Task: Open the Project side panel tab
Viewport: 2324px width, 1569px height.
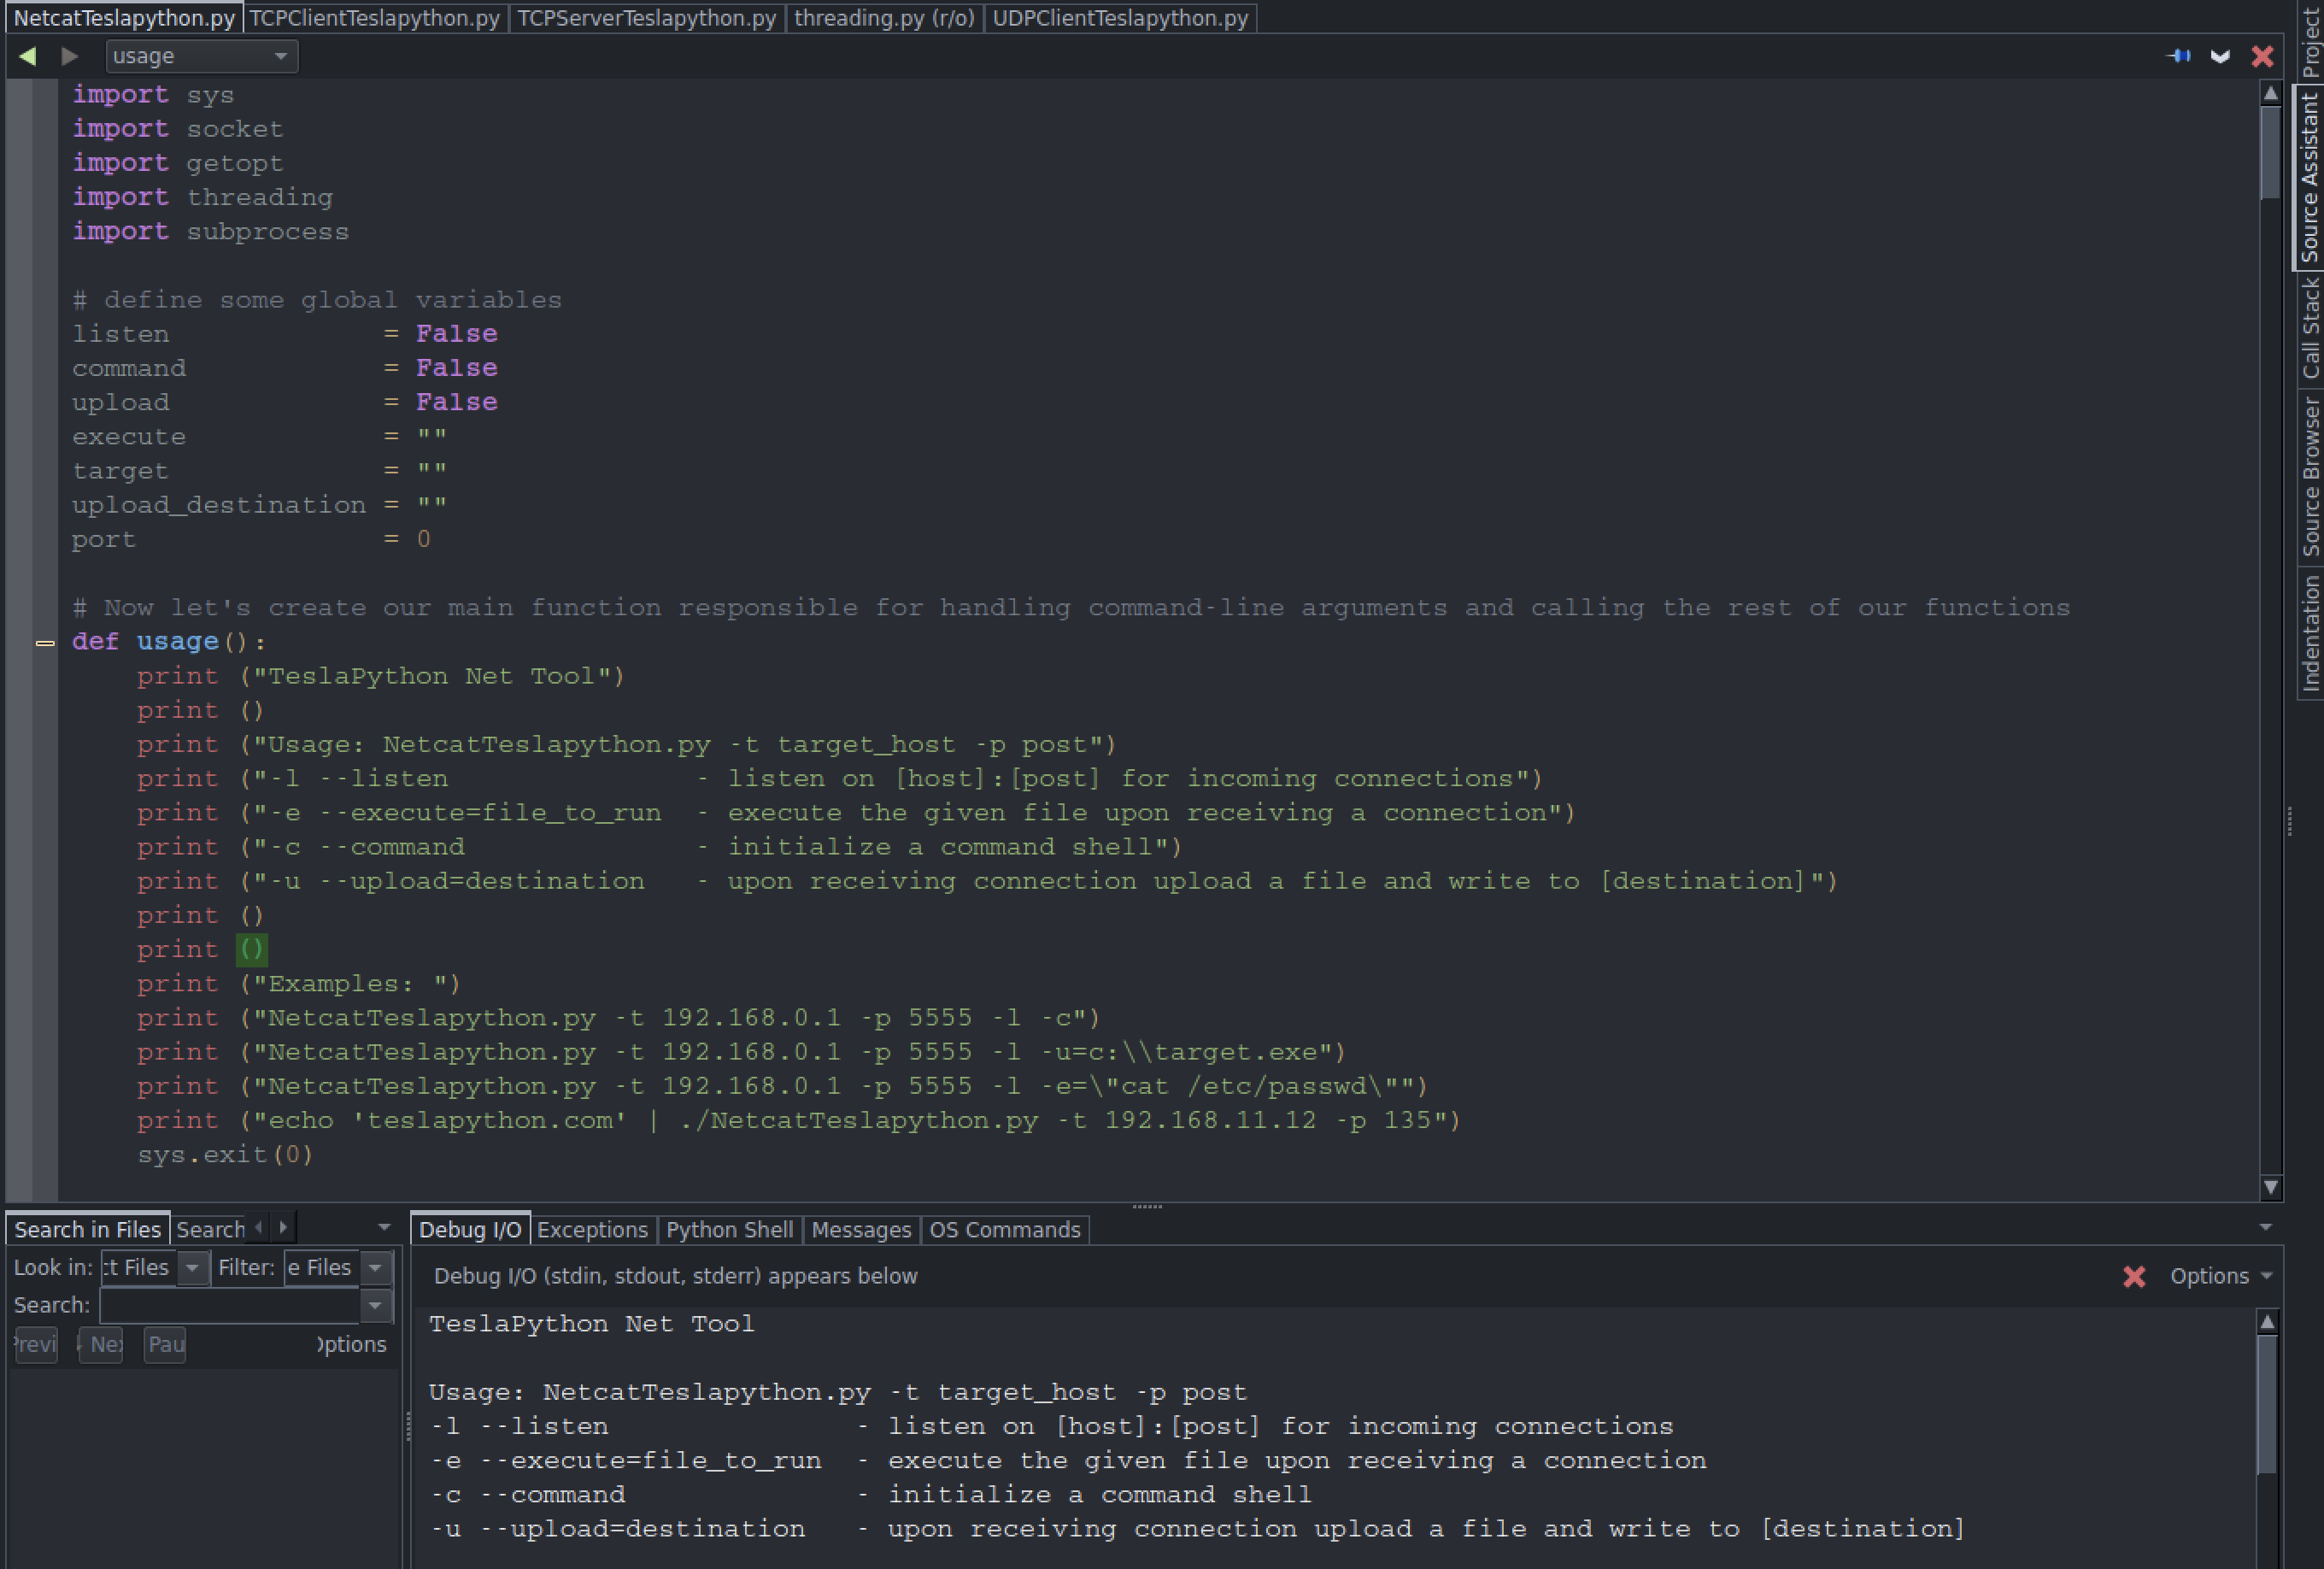Action: [x=2310, y=40]
